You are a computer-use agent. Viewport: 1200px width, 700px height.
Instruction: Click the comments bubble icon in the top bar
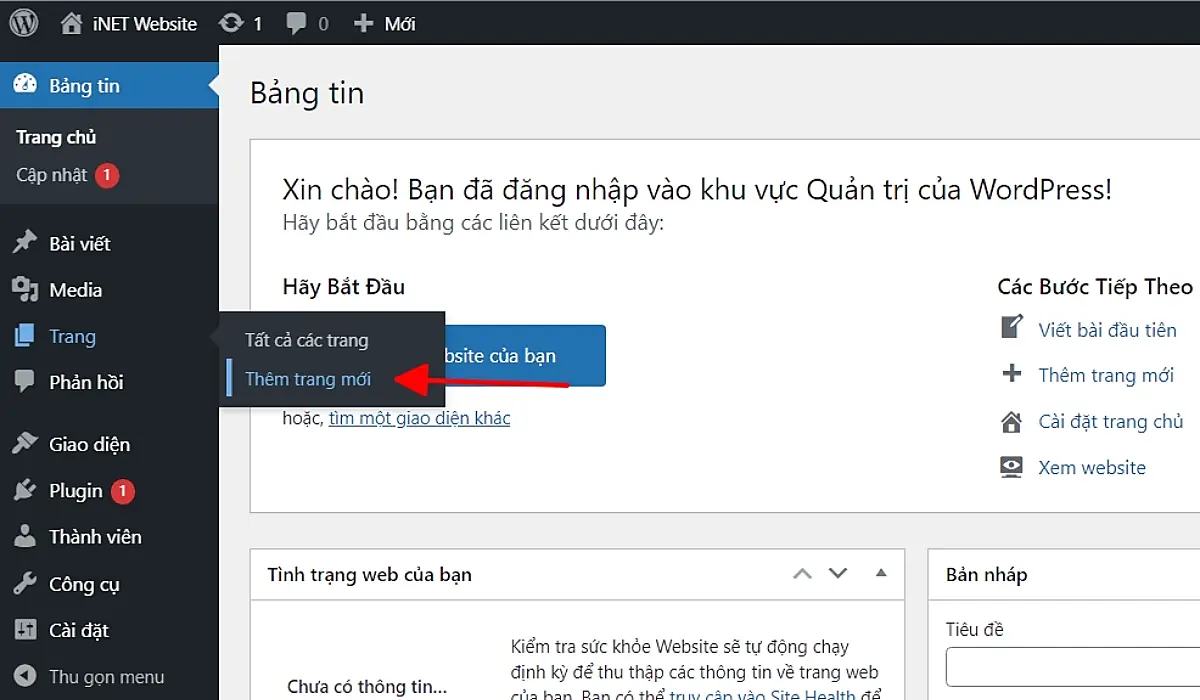297,22
